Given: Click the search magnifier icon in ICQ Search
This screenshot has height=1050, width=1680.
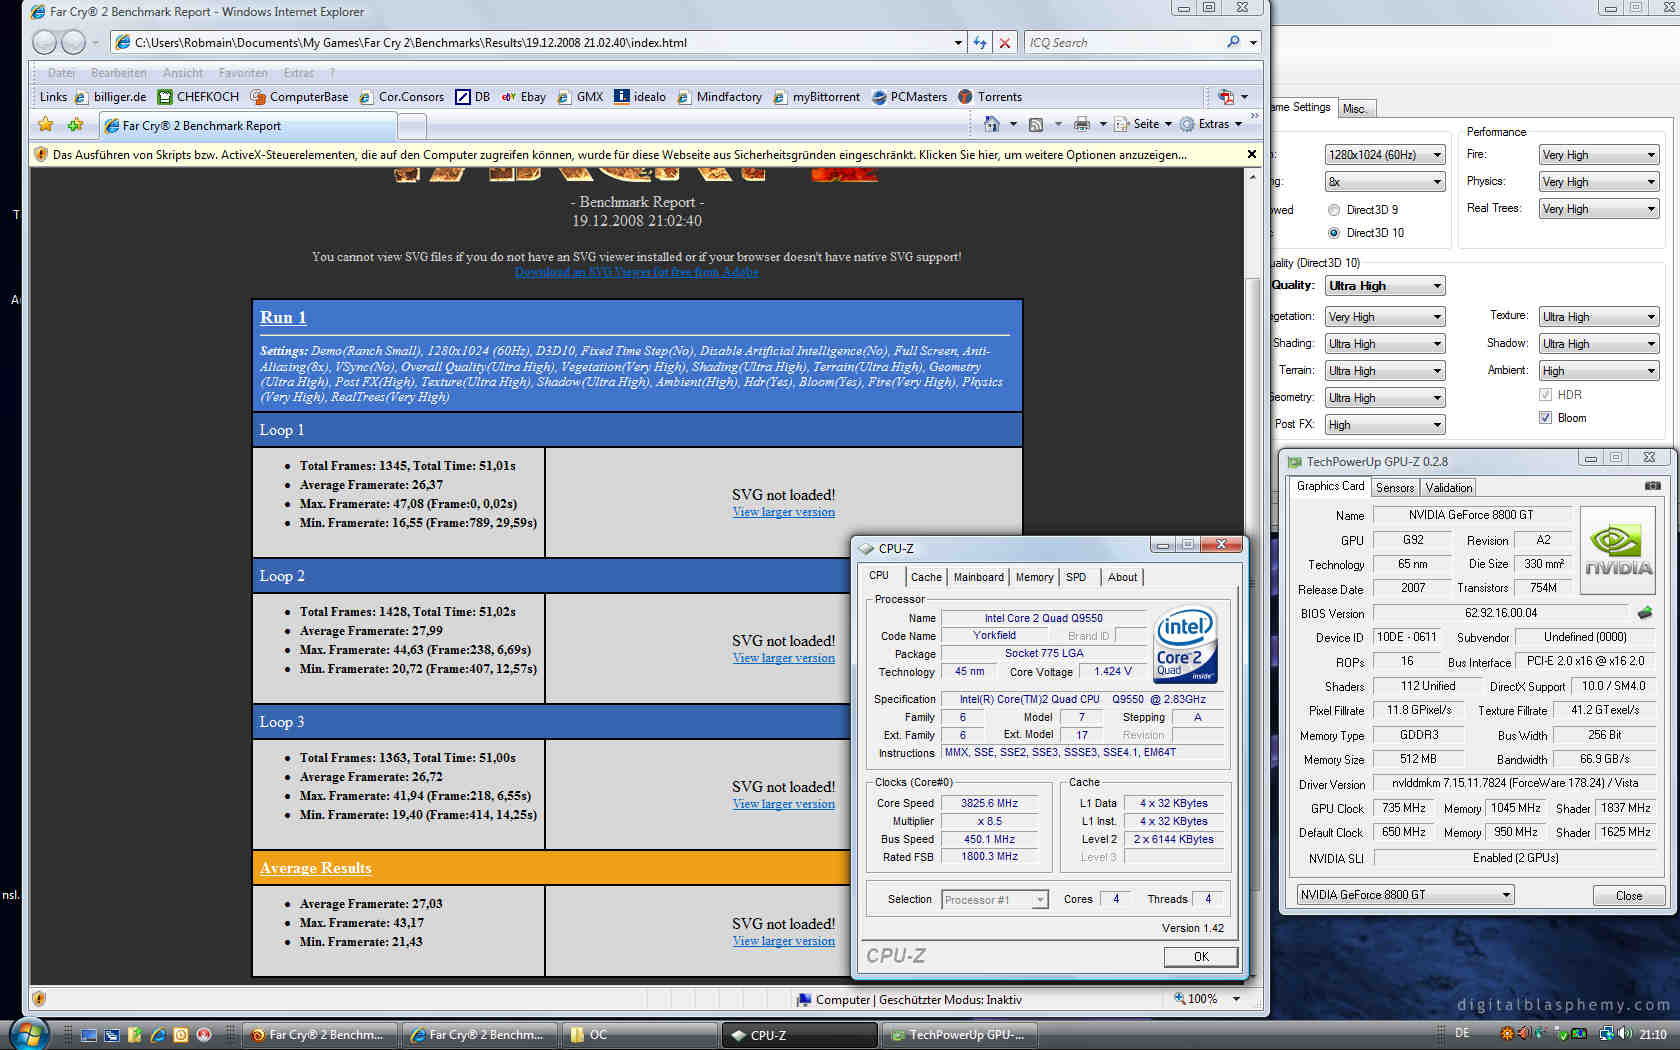Looking at the screenshot, I should point(1233,42).
